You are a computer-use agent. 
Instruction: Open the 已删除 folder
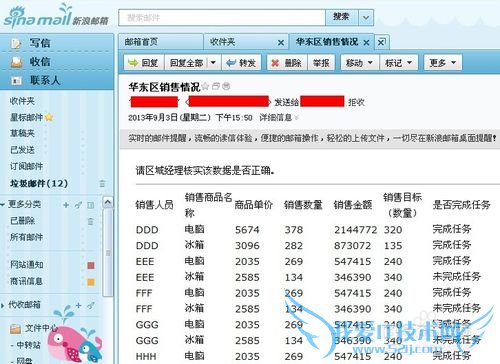[x=22, y=221]
